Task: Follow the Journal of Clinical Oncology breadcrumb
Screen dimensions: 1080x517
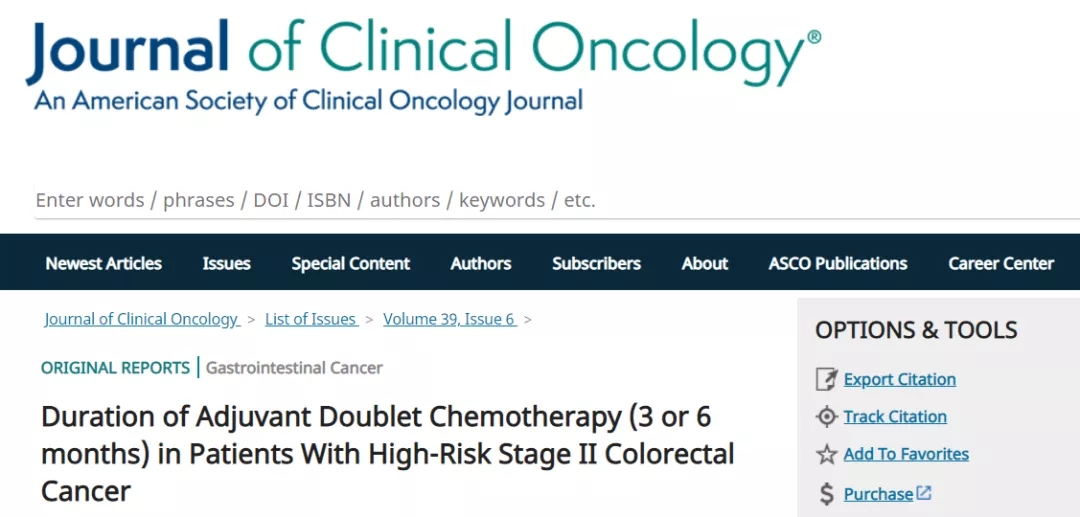Action: 141,320
